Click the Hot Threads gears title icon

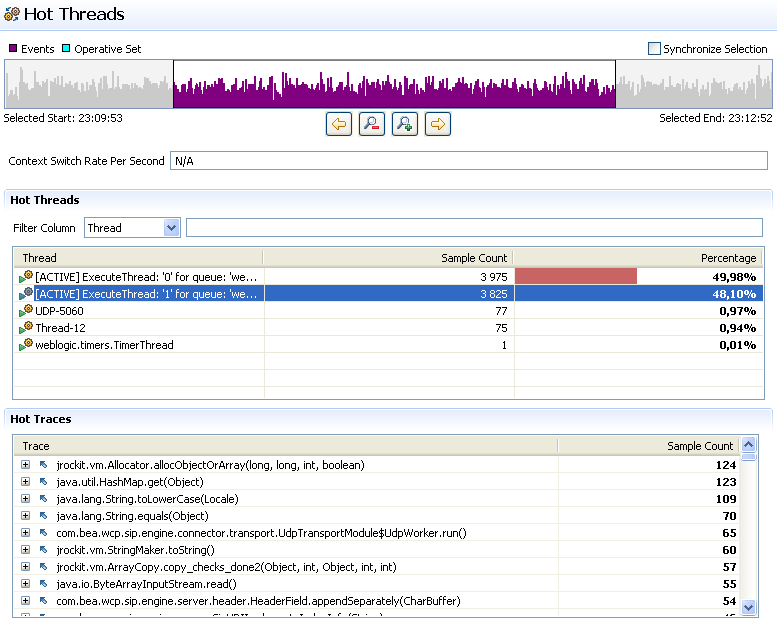12,14
